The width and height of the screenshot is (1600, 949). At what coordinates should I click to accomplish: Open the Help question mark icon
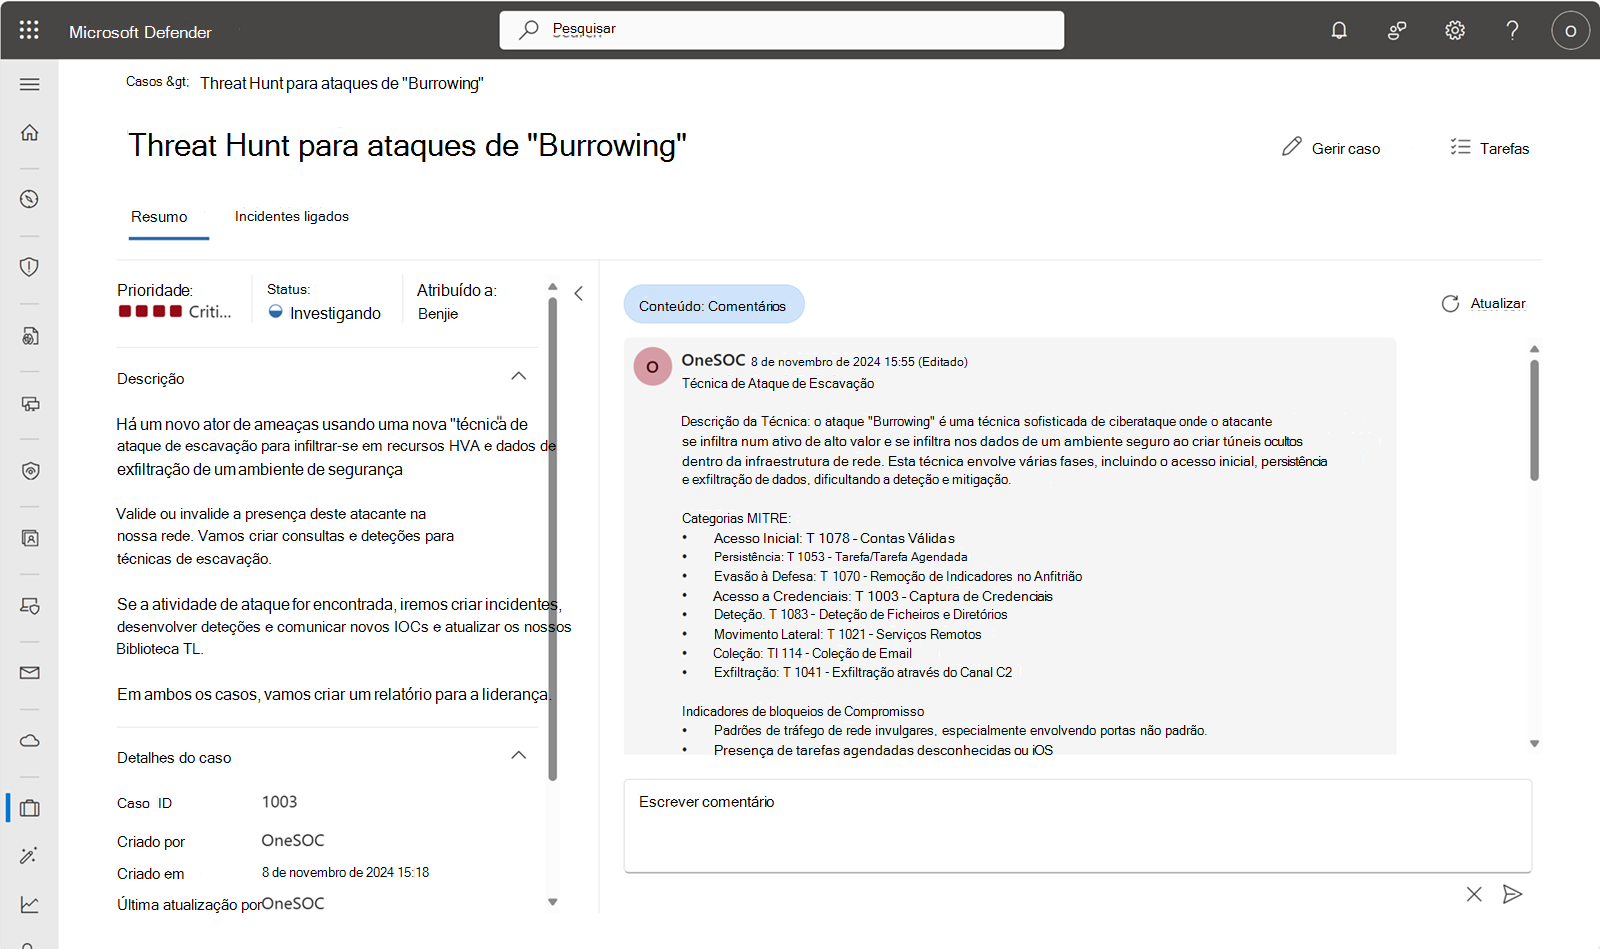pyautogui.click(x=1513, y=30)
